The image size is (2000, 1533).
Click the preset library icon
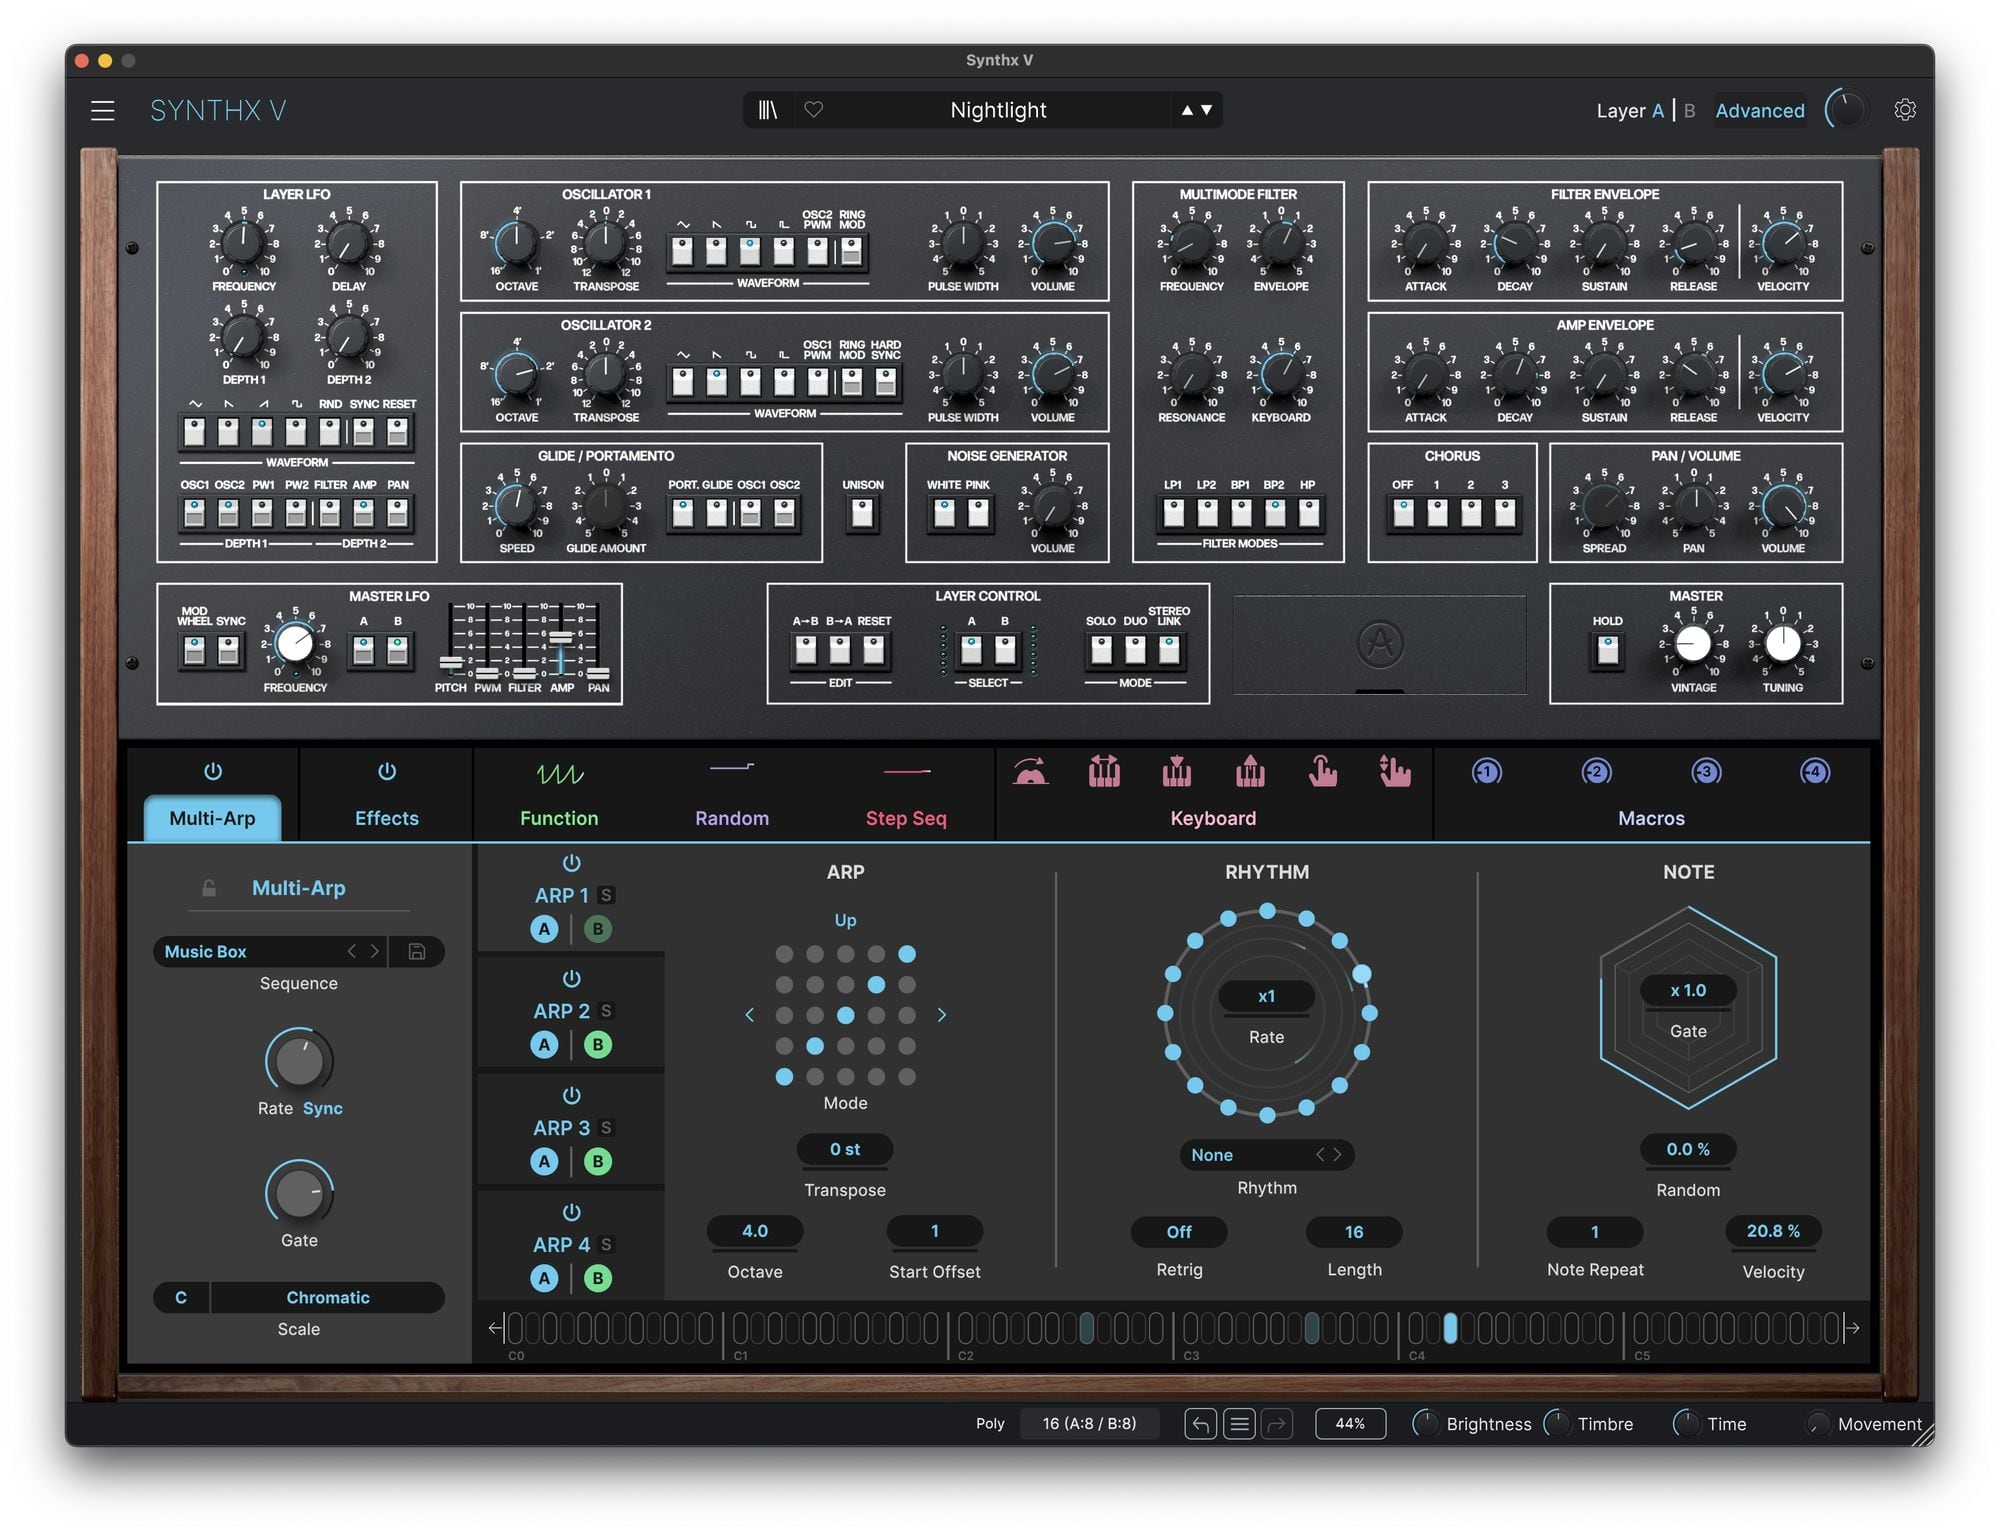click(x=768, y=110)
